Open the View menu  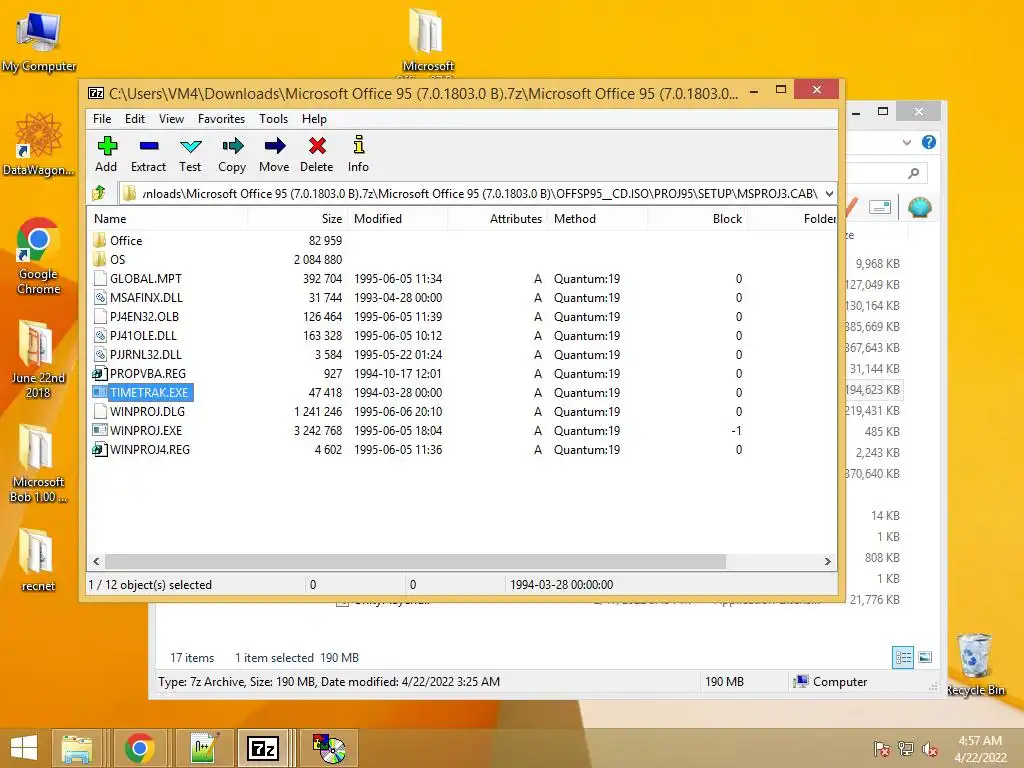click(171, 119)
